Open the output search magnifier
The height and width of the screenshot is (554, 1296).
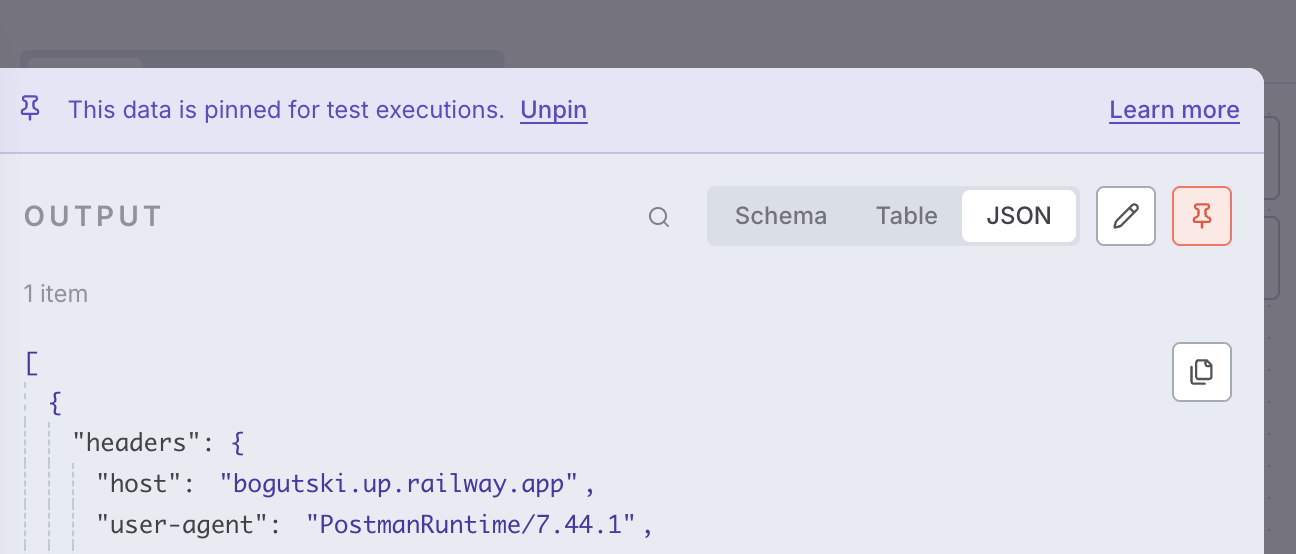tap(659, 217)
